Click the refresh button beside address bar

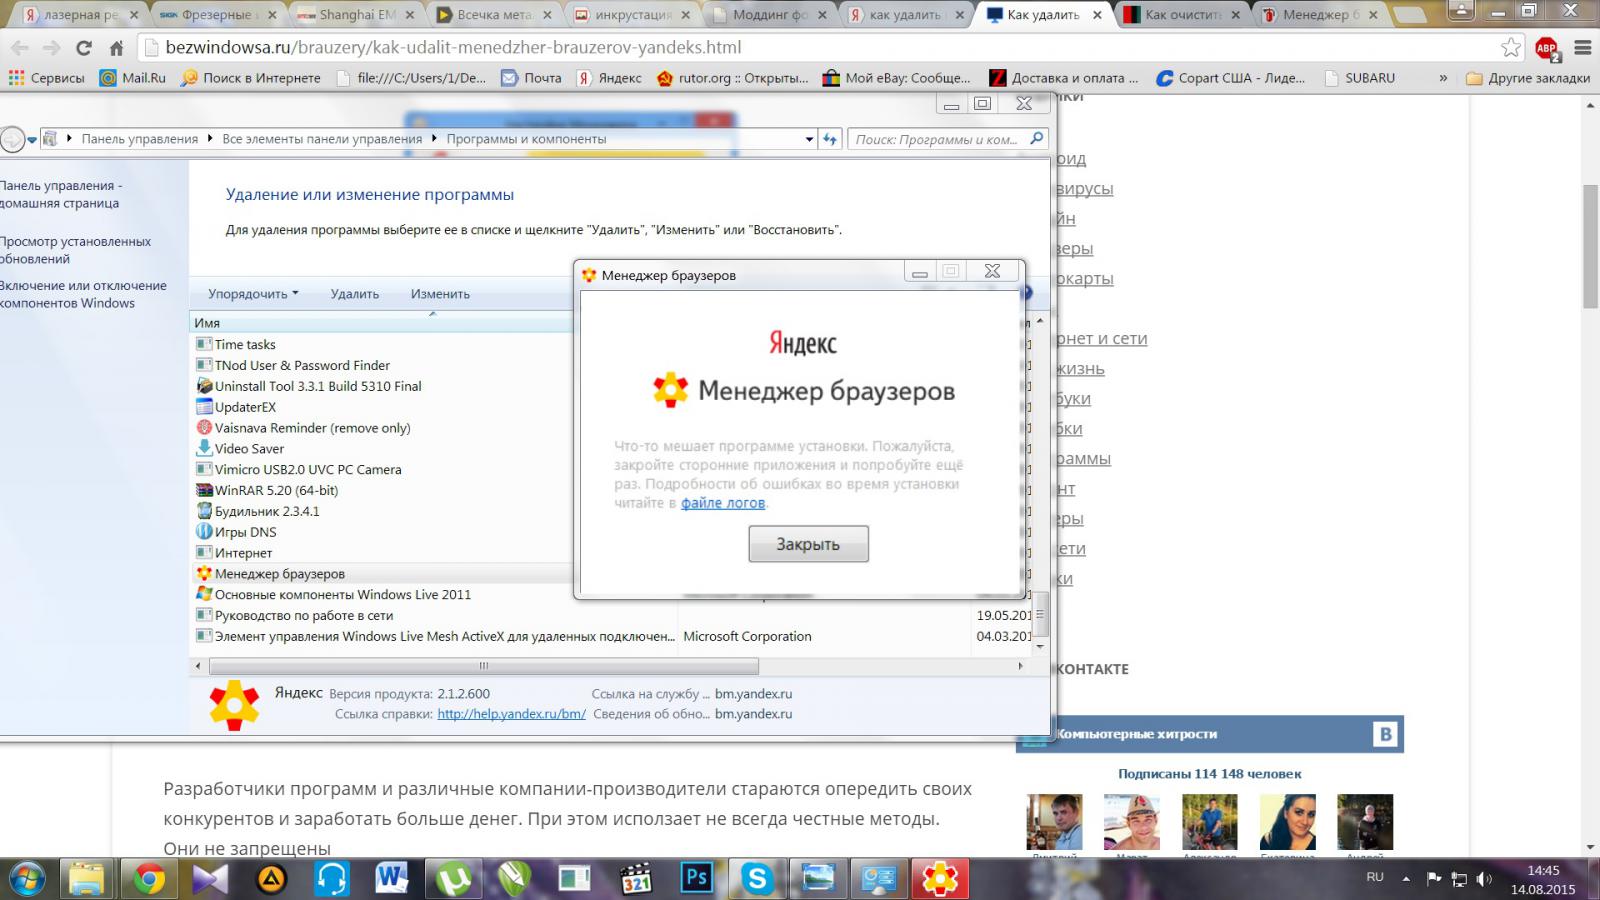(x=830, y=140)
